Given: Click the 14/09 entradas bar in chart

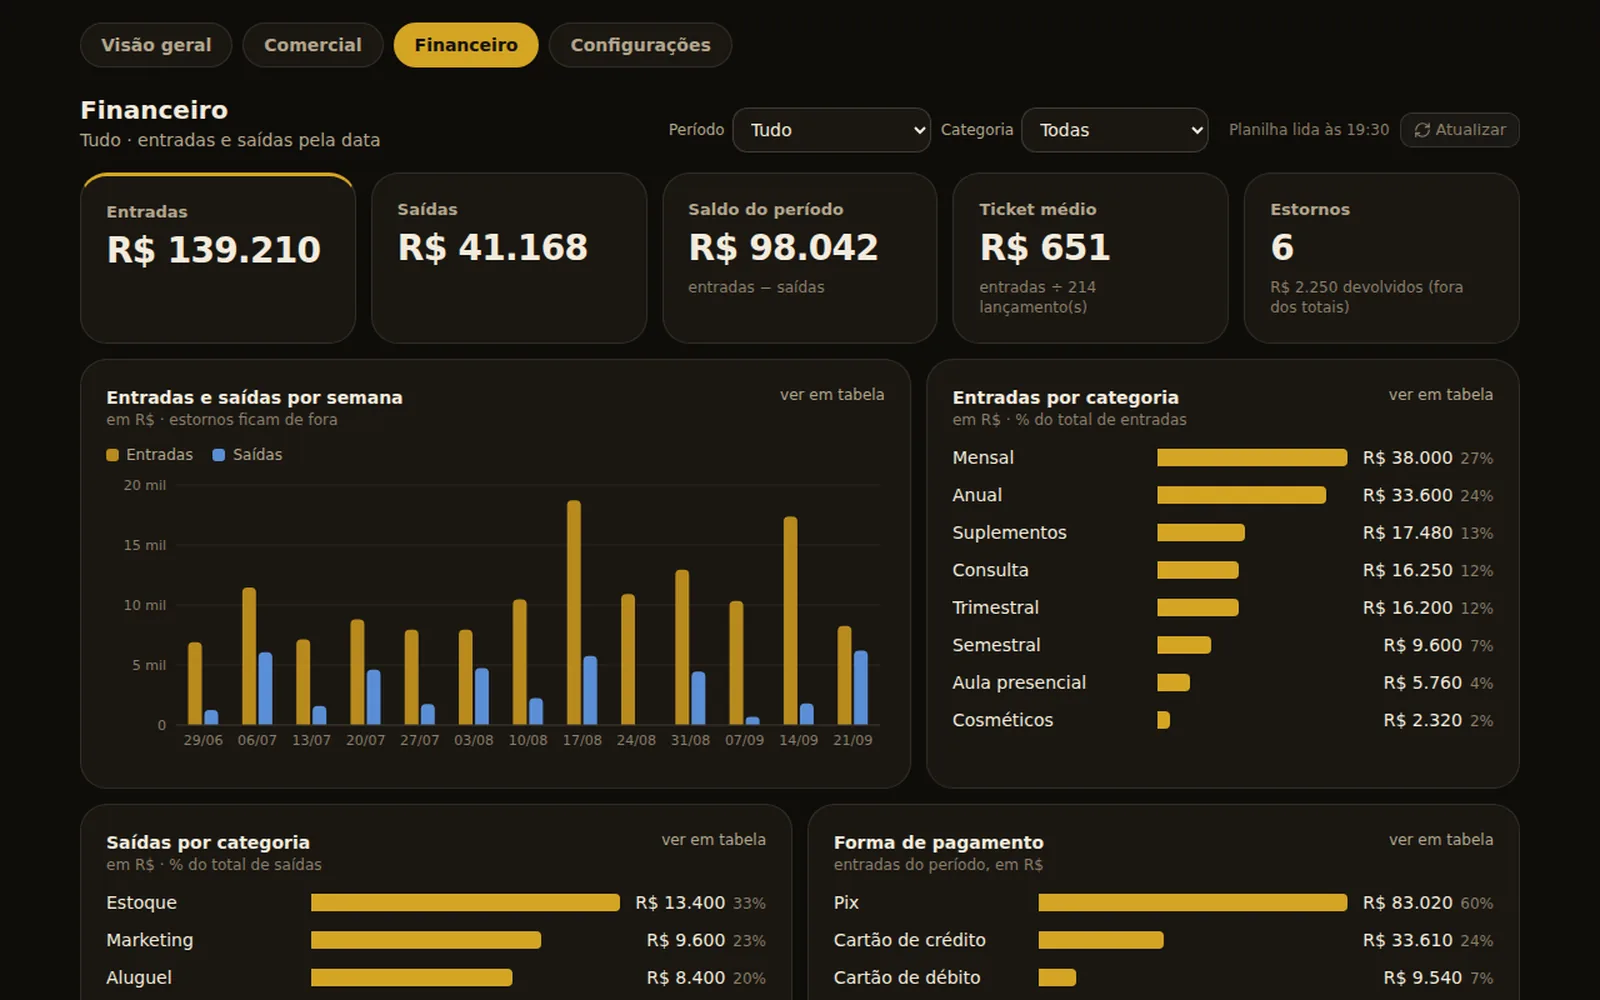Looking at the screenshot, I should coord(790,620).
